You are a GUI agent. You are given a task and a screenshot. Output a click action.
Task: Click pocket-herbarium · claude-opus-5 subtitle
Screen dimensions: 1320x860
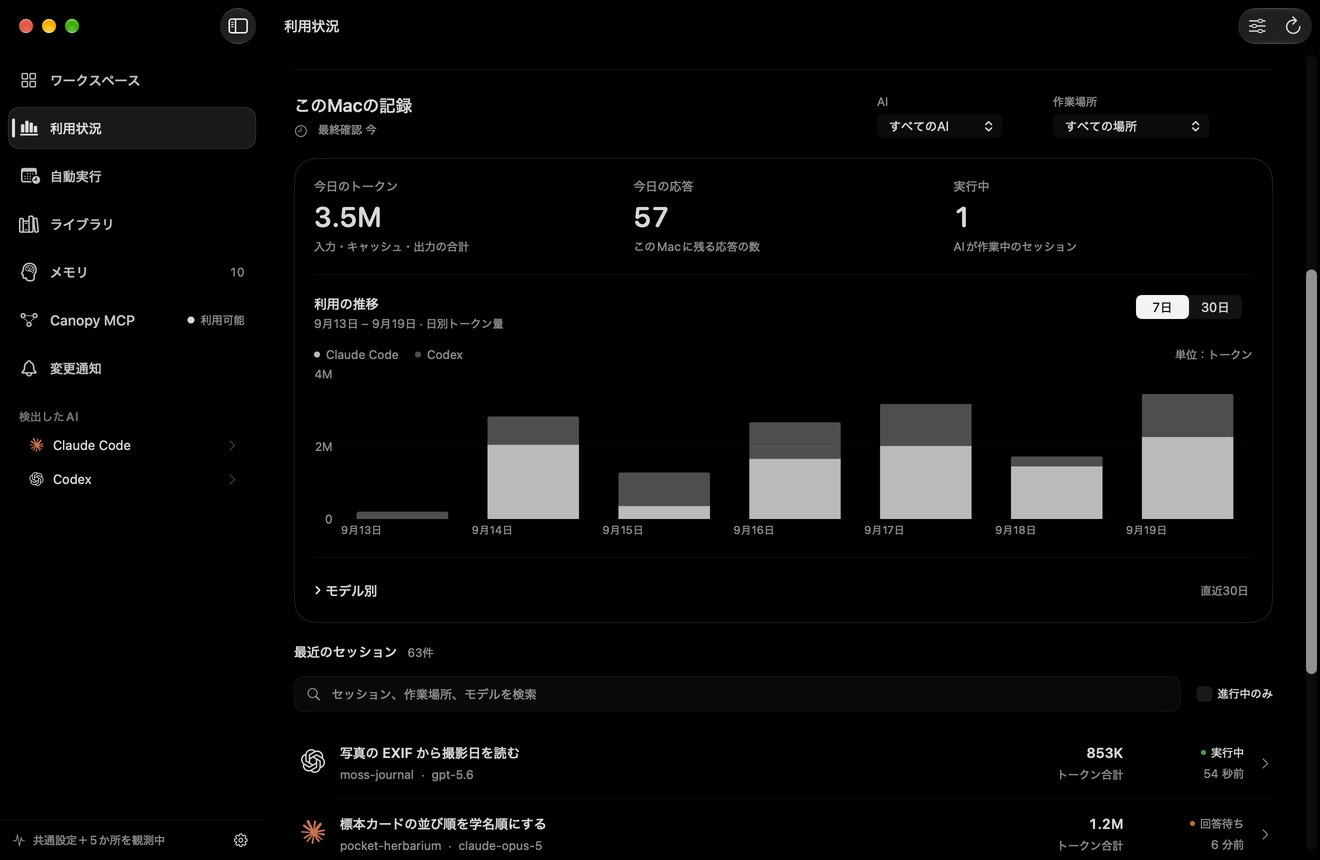point(441,846)
